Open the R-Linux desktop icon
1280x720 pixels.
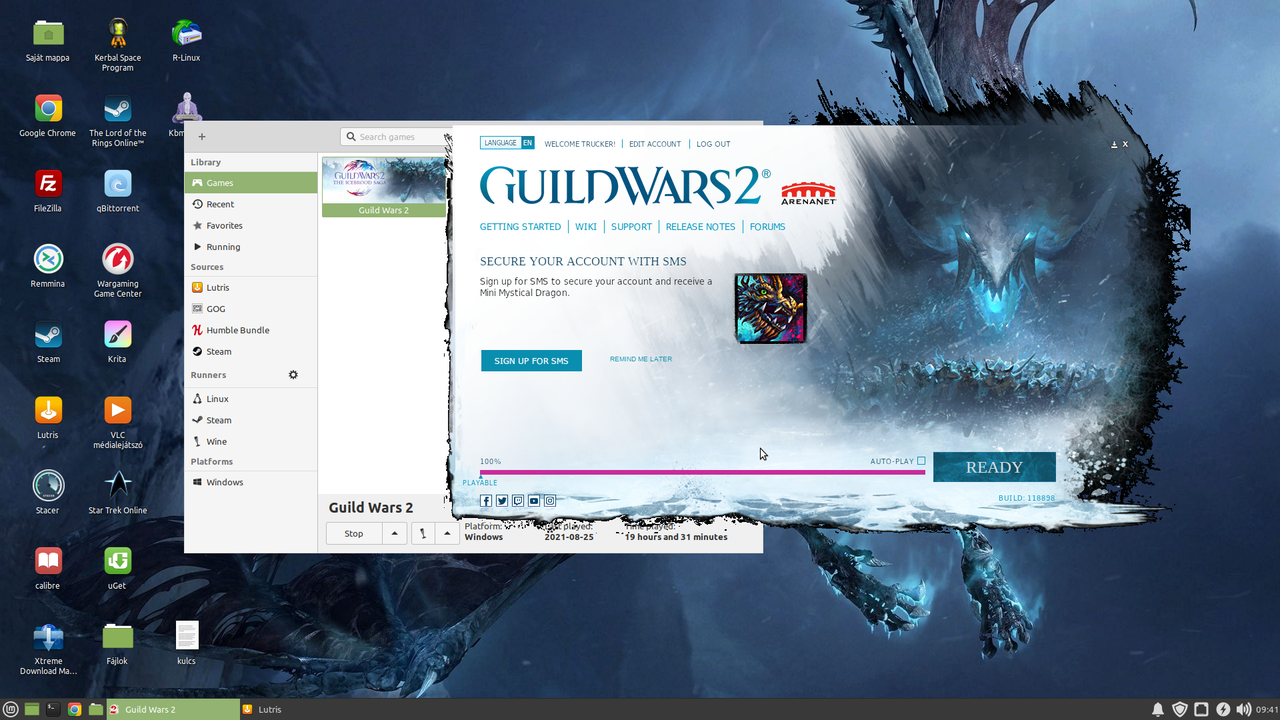tap(186, 40)
